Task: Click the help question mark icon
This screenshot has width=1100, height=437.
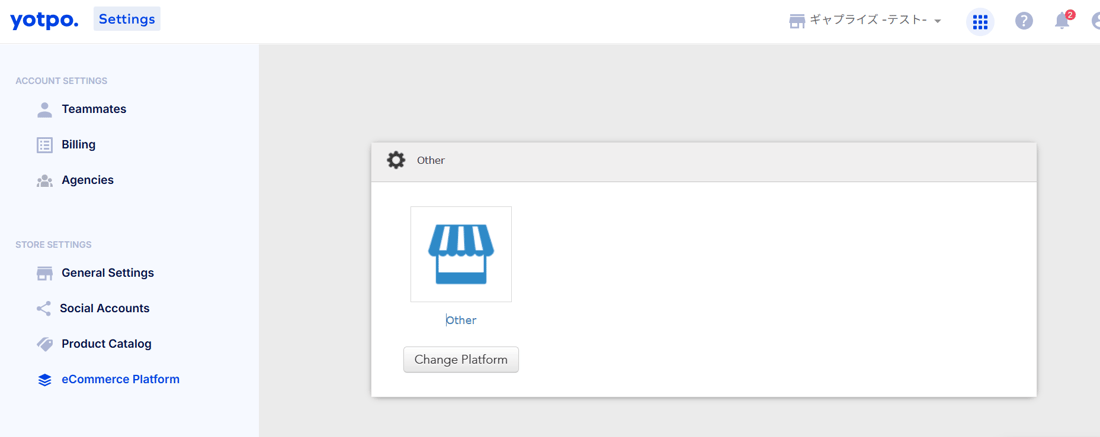Action: click(x=1024, y=21)
